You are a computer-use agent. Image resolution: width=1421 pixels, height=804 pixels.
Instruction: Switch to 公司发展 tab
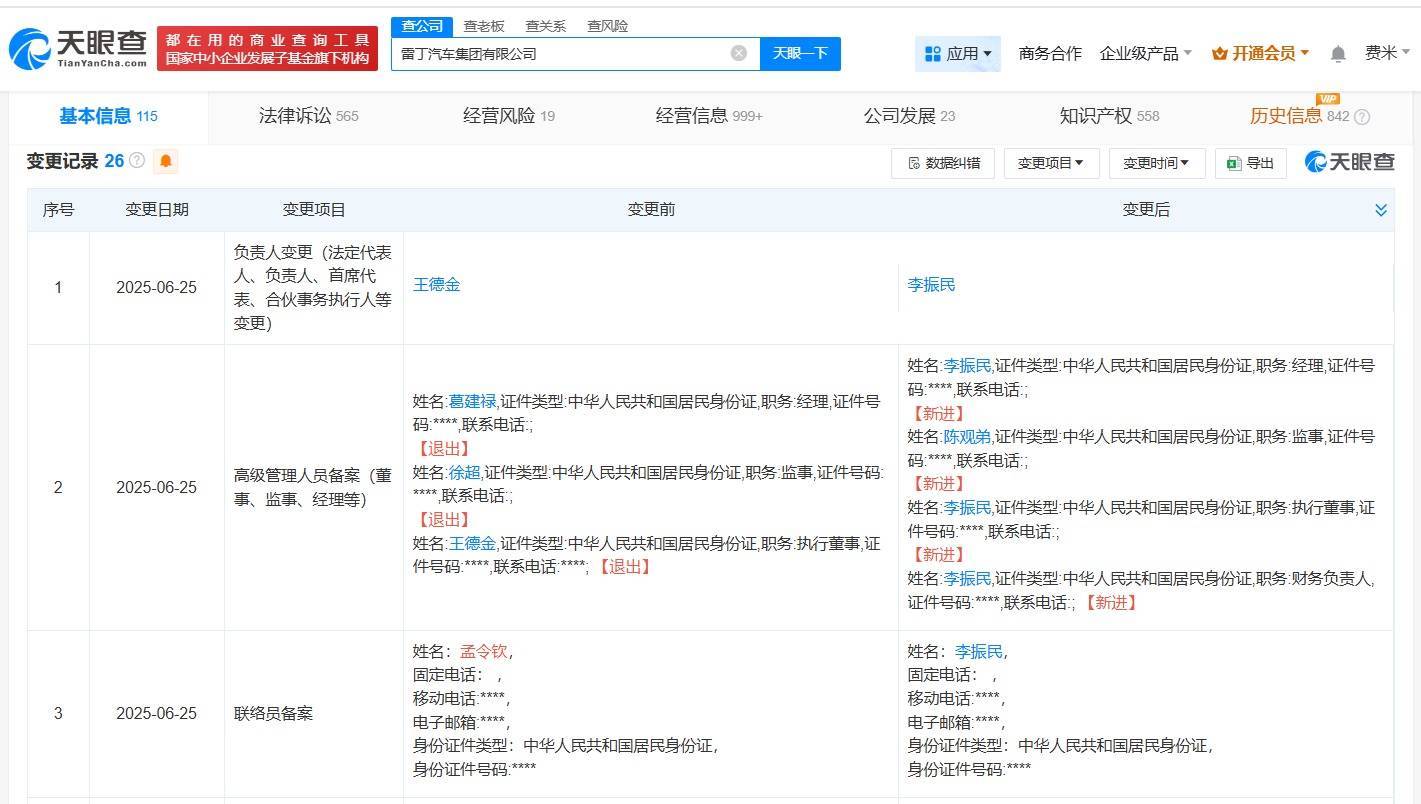pos(909,116)
